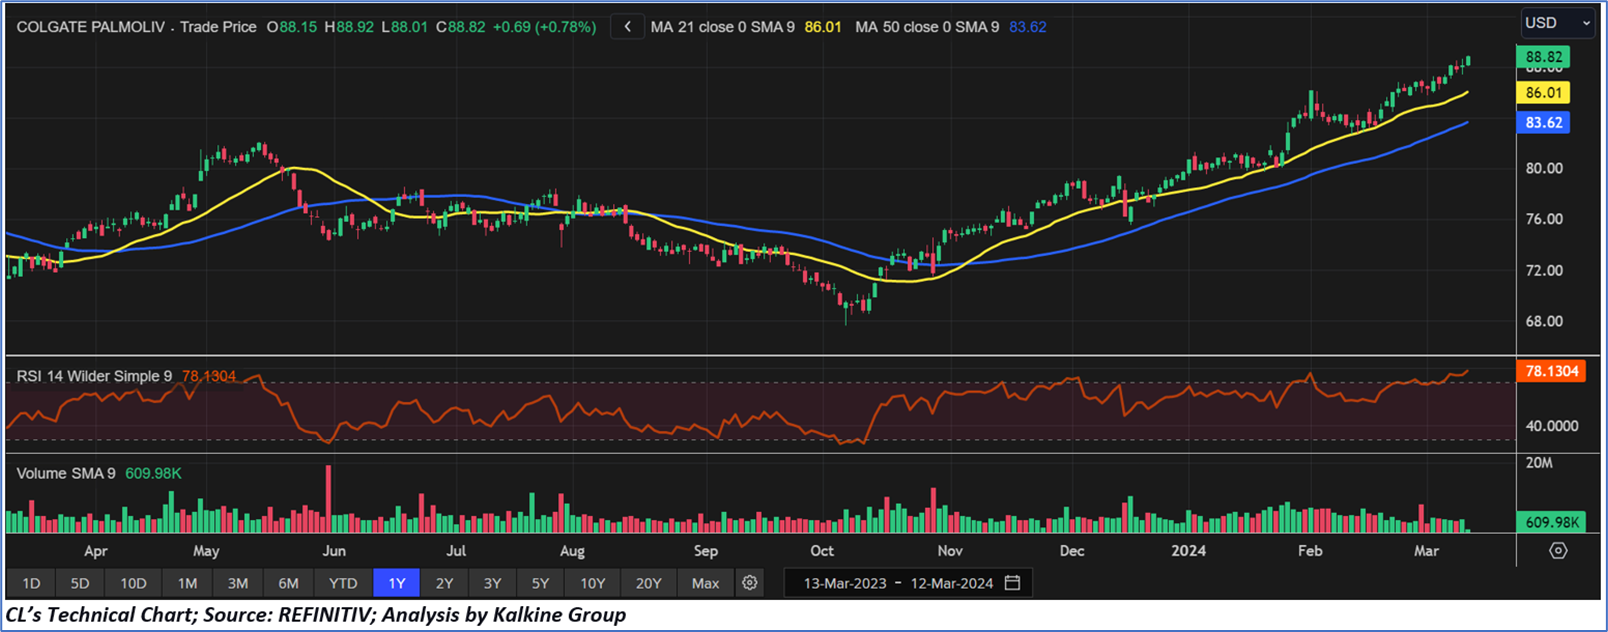This screenshot has width=1608, height=632.
Task: Show the Max time range
Action: point(705,583)
